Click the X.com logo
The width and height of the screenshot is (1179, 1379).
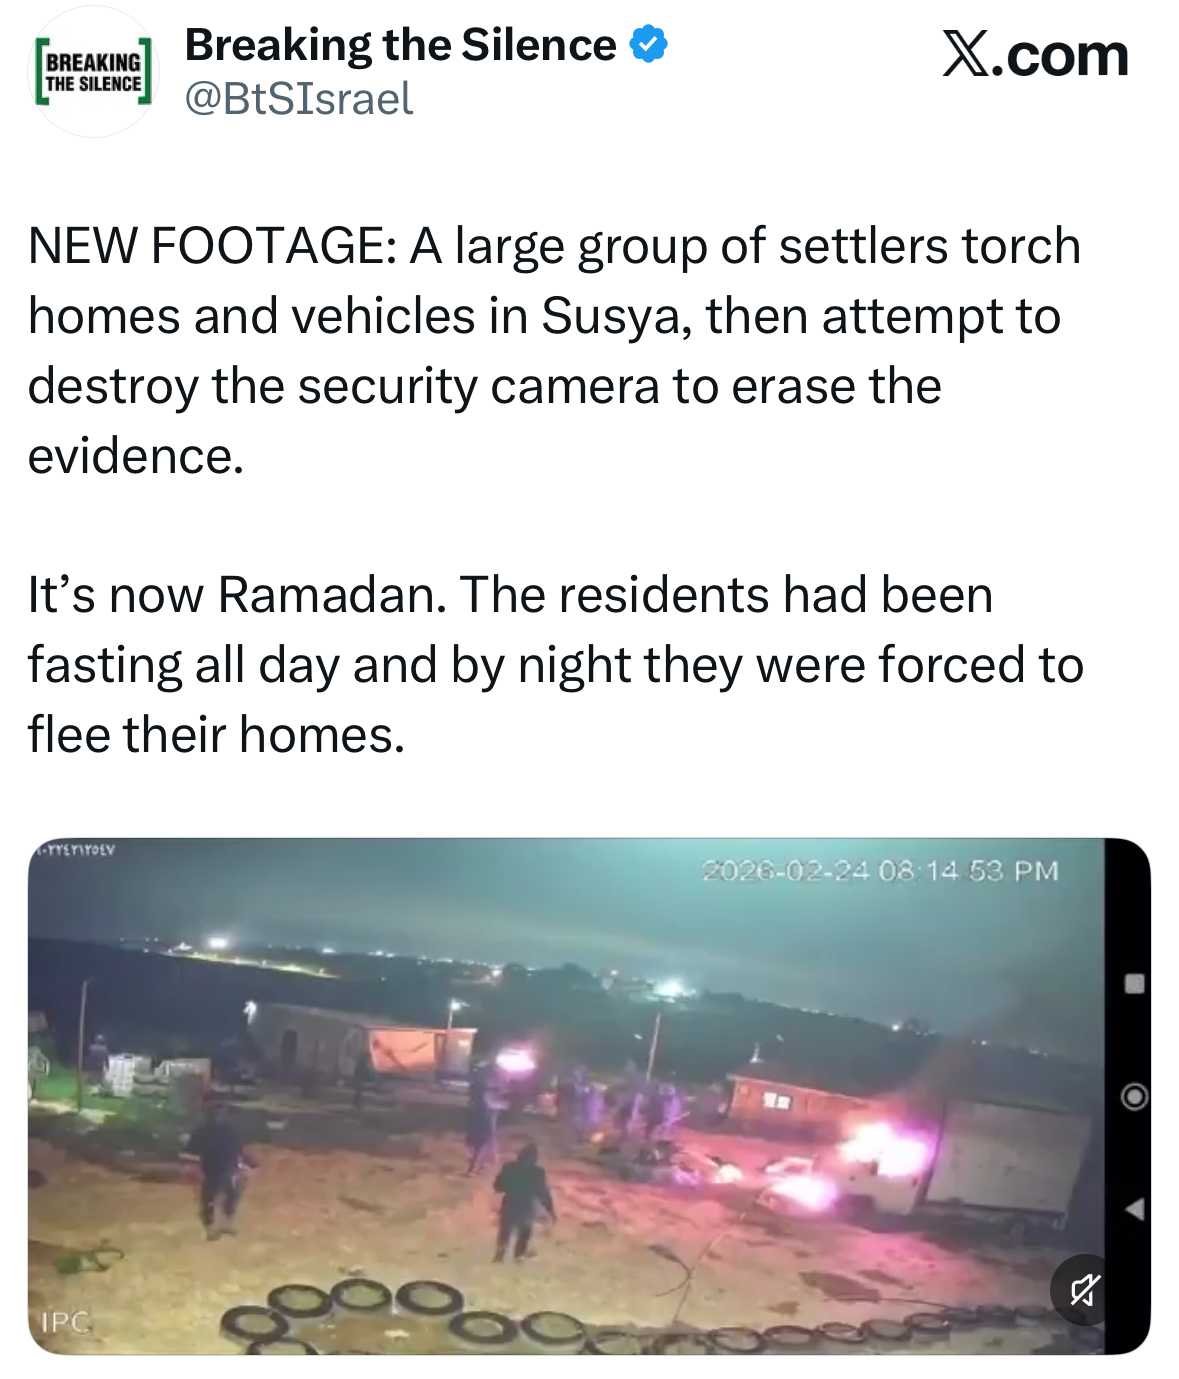(1034, 55)
